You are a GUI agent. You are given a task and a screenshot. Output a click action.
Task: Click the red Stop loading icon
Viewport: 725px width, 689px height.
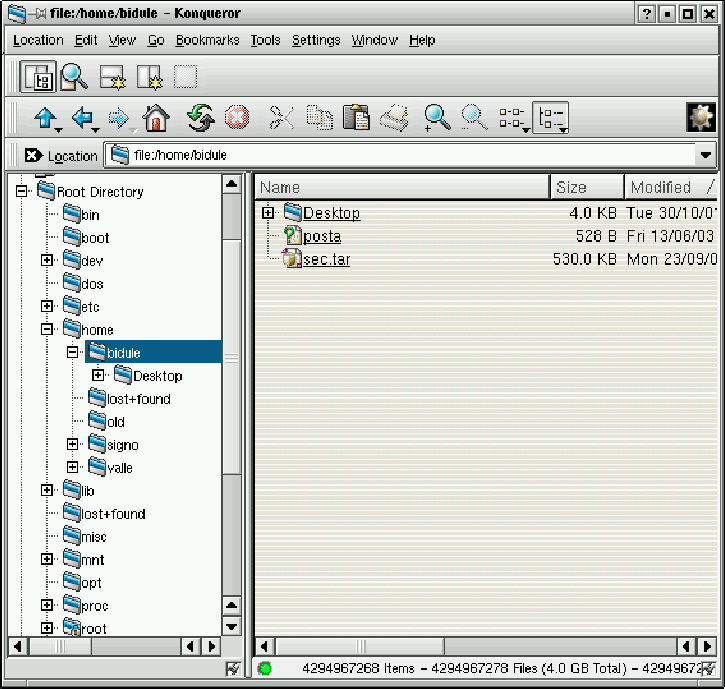[x=237, y=118]
